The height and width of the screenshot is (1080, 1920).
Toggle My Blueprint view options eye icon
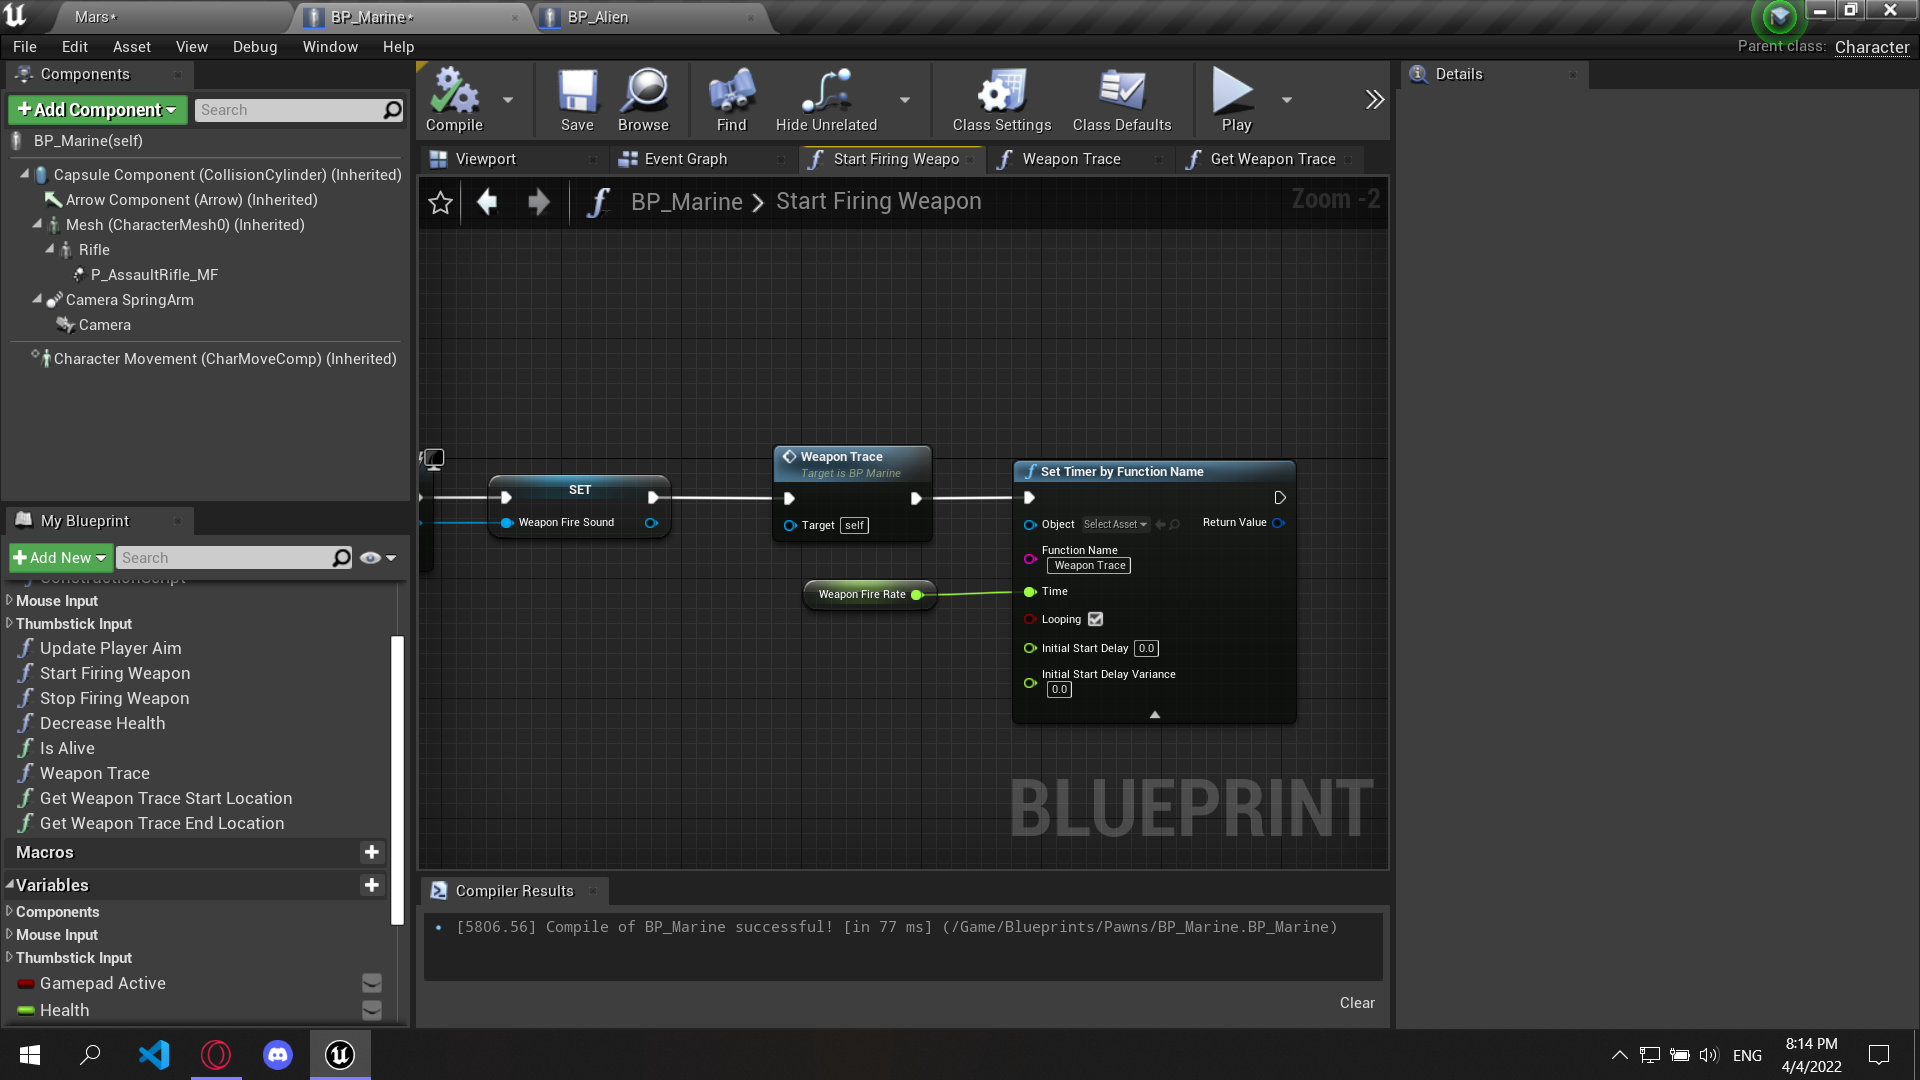click(378, 558)
